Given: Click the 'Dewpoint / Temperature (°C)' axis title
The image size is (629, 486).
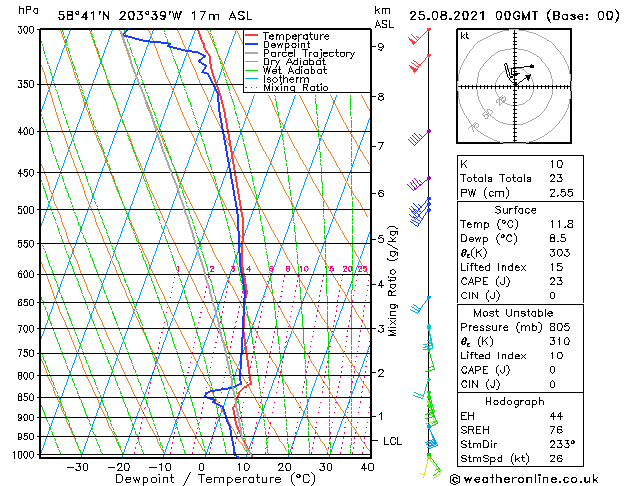Looking at the screenshot, I should pyautogui.click(x=215, y=479).
